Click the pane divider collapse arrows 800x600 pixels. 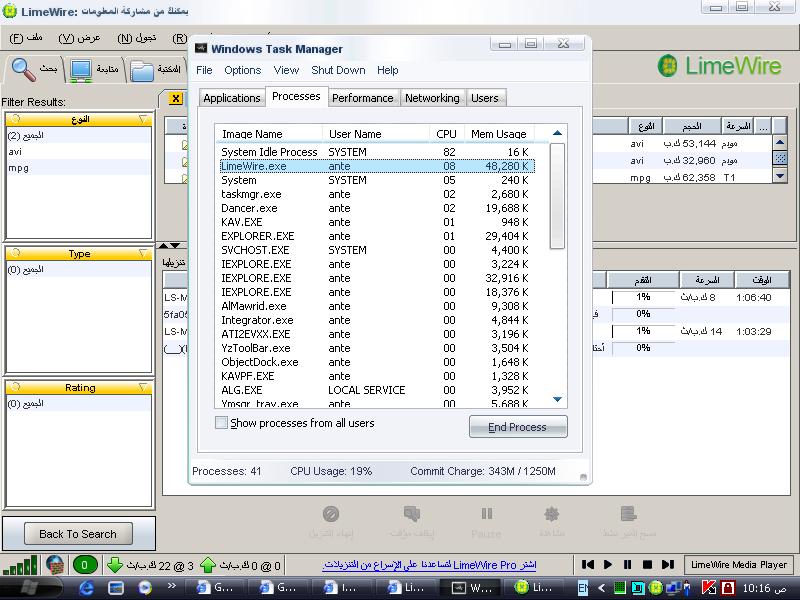coord(169,246)
